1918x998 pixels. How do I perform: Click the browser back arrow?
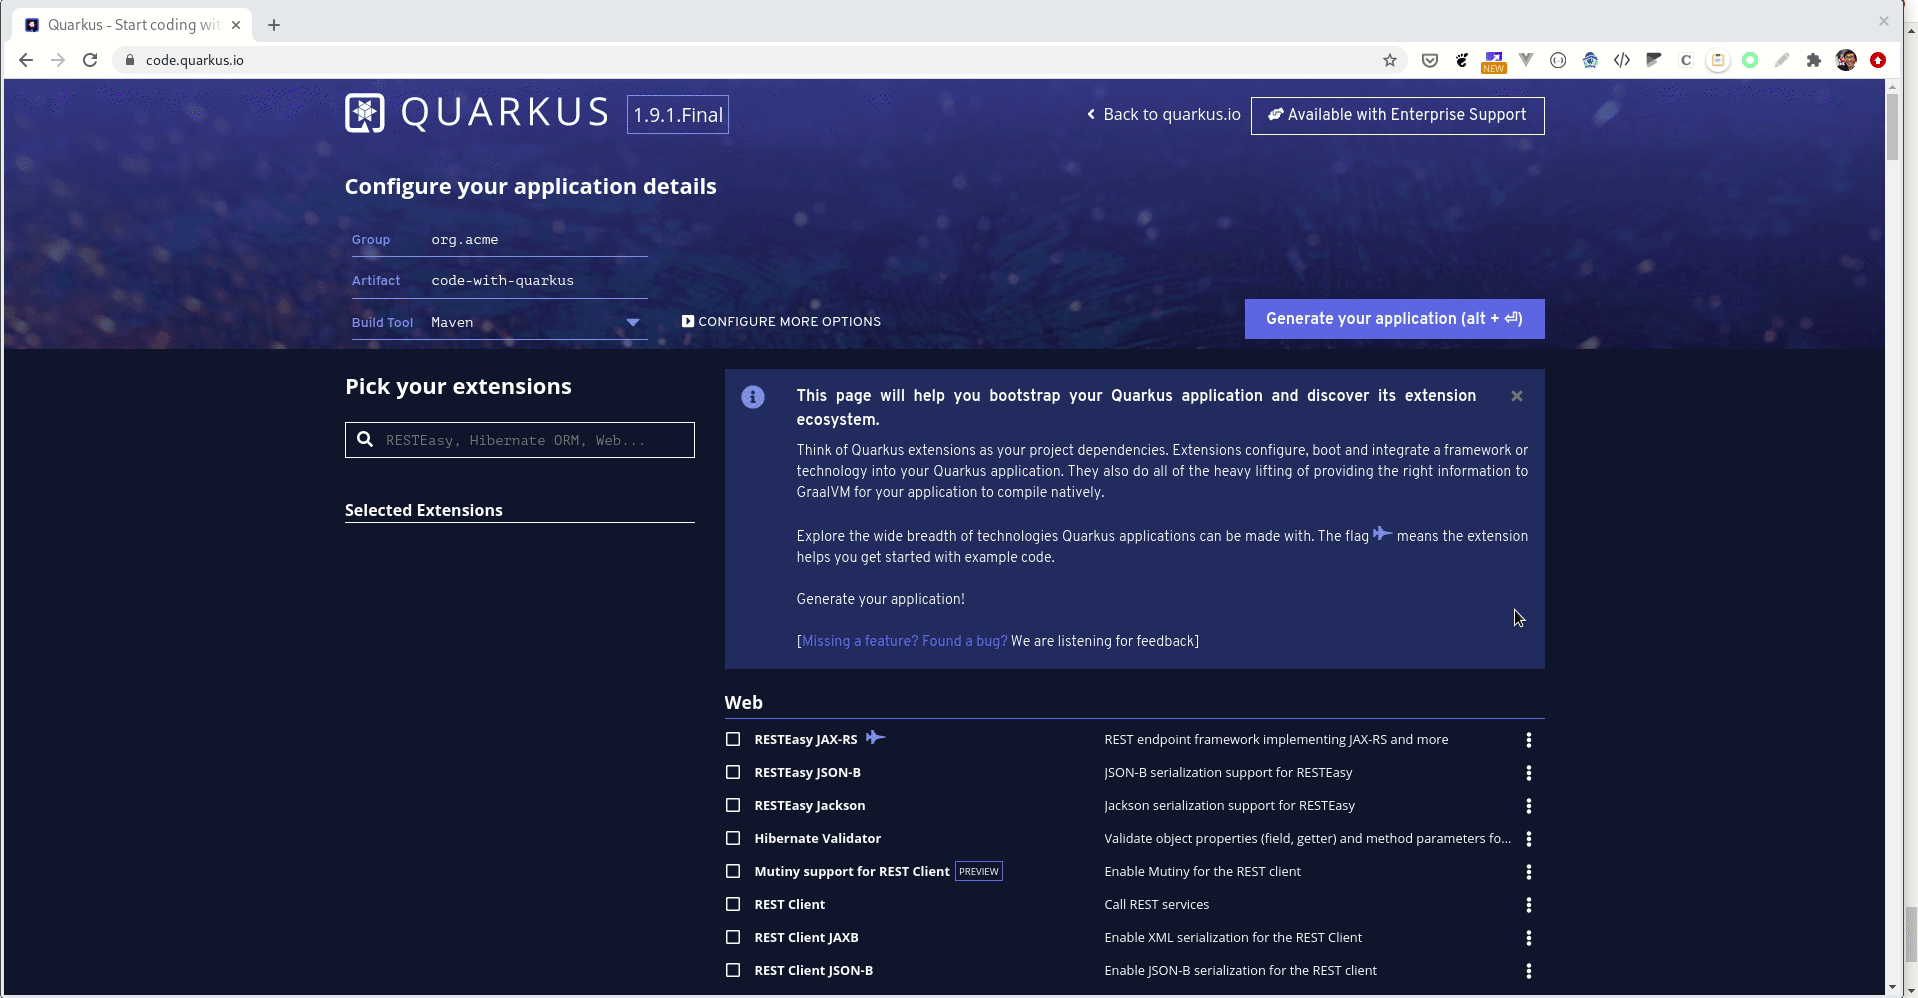26,60
